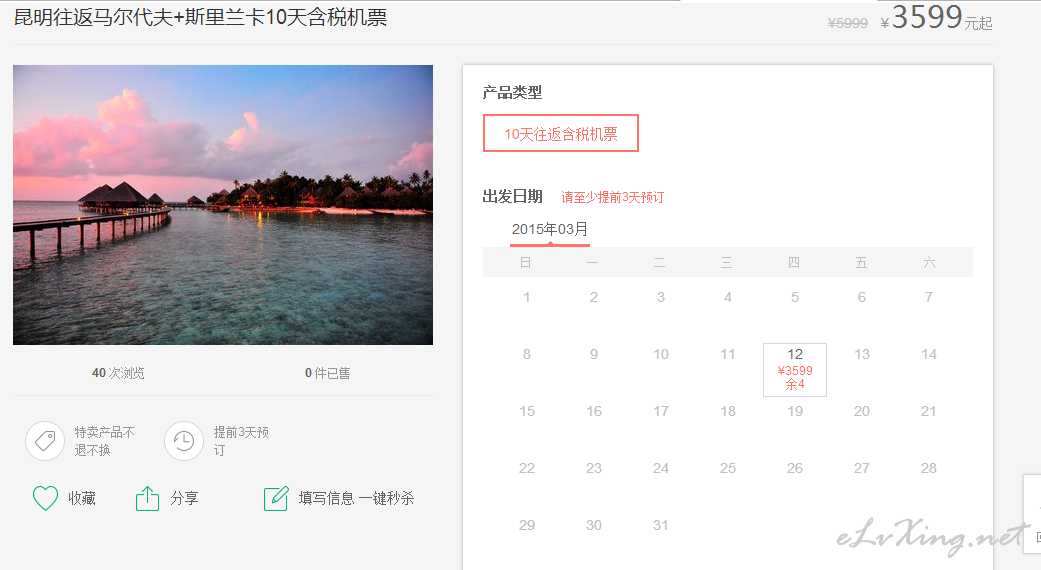The width and height of the screenshot is (1041, 570).
Task: Click calendar date 19
Action: point(795,411)
